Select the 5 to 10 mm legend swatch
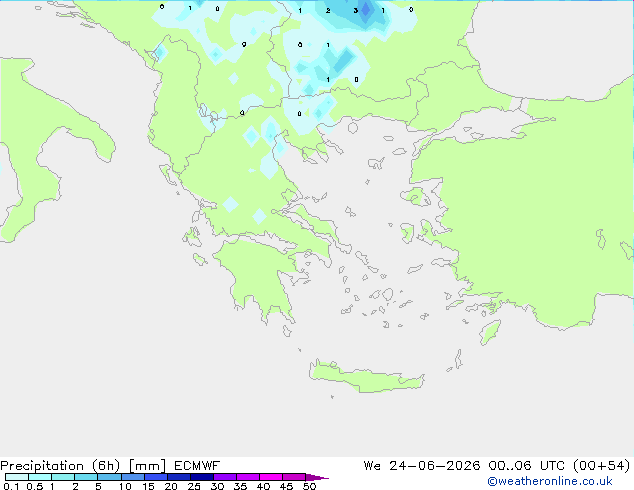This screenshot has width=634, height=490. coord(109,477)
